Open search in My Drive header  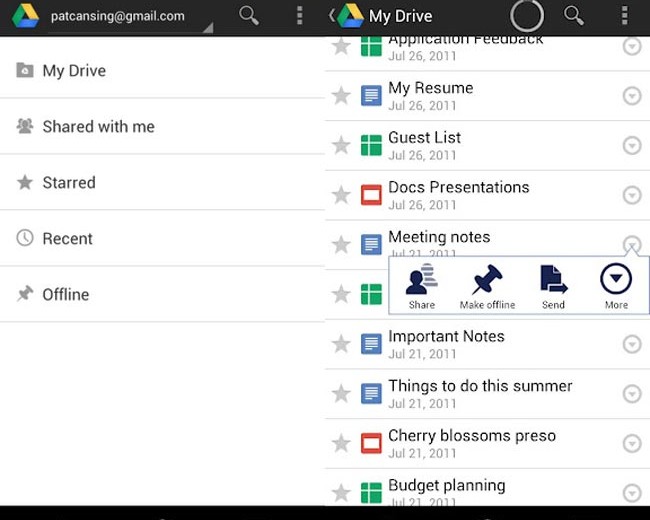[574, 16]
